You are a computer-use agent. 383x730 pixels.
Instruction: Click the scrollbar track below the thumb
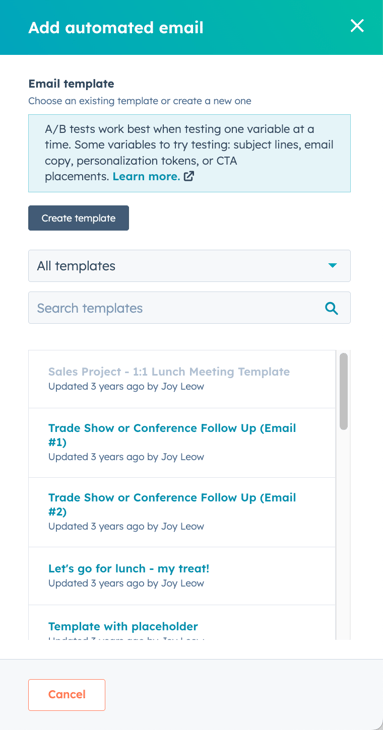(x=343, y=535)
